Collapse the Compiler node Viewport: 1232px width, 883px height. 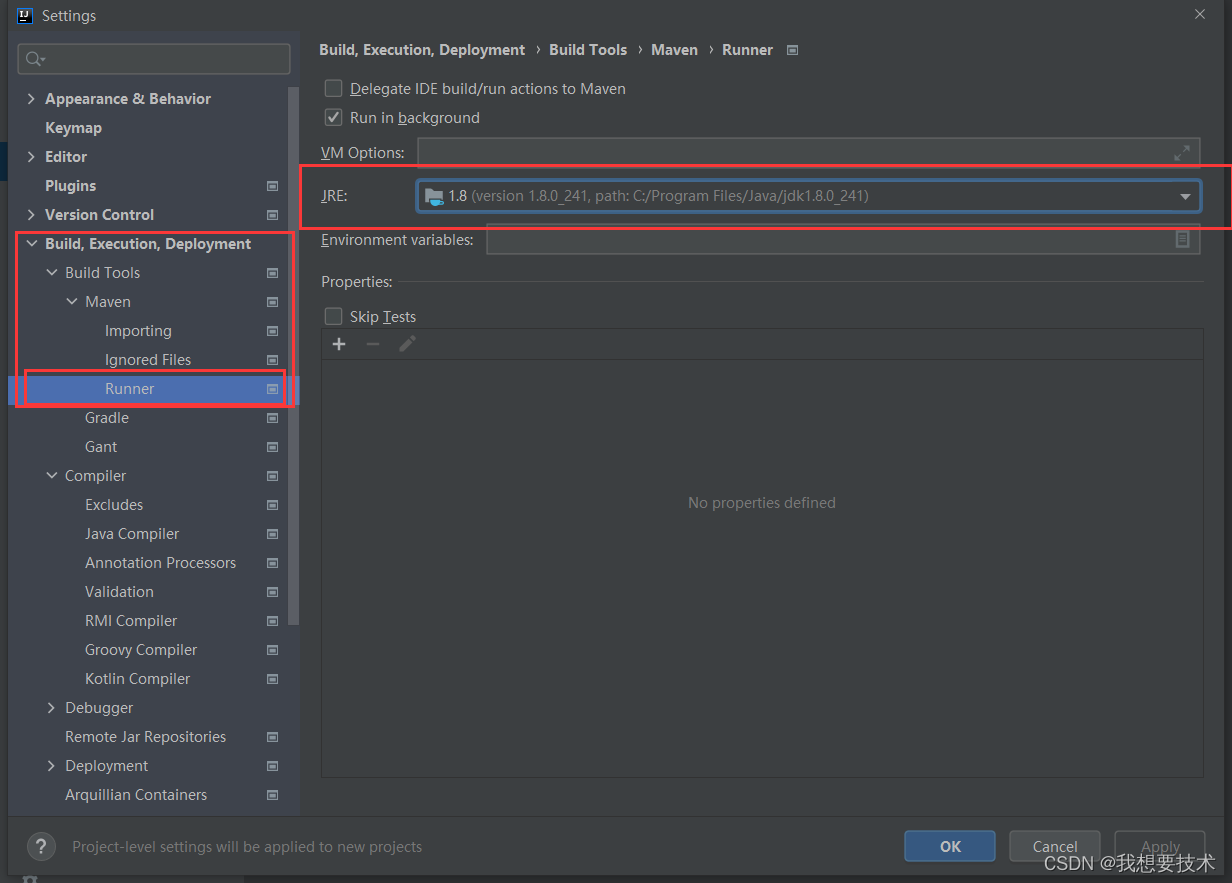(x=52, y=476)
